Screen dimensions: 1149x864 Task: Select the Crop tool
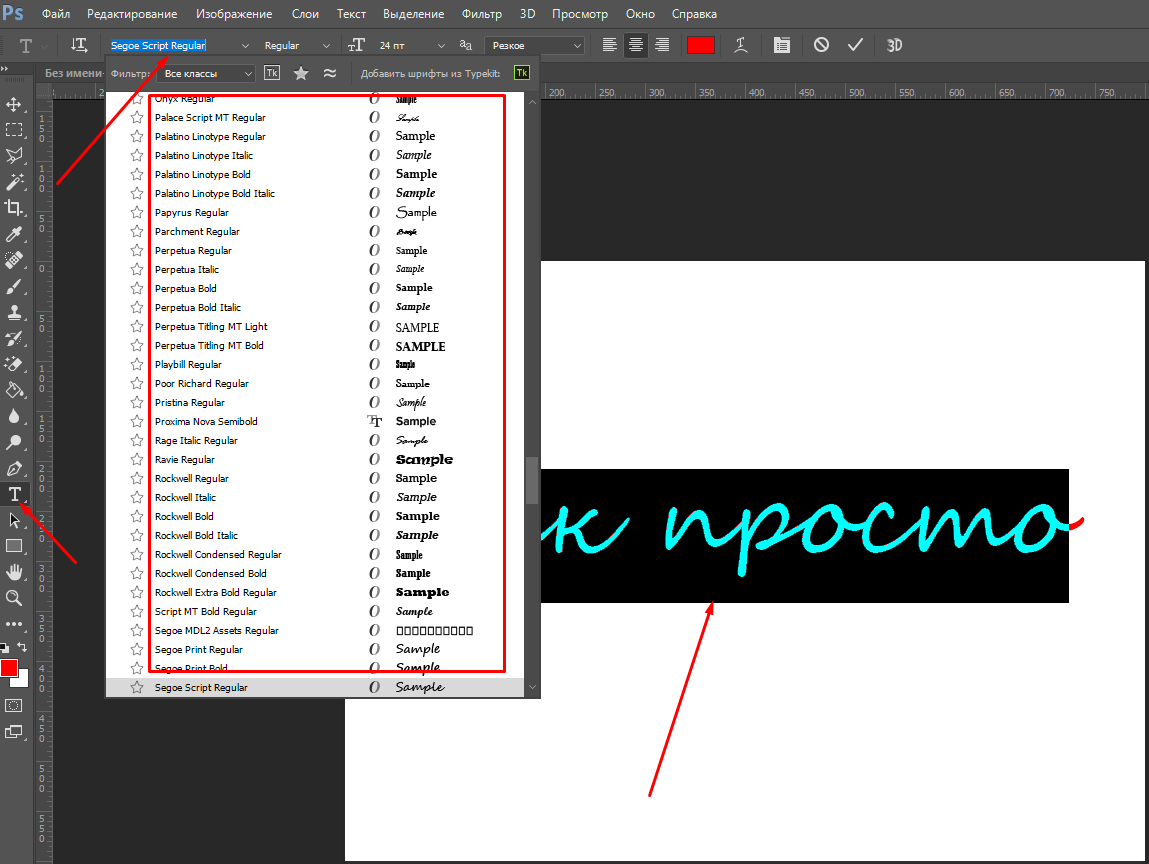pos(14,207)
